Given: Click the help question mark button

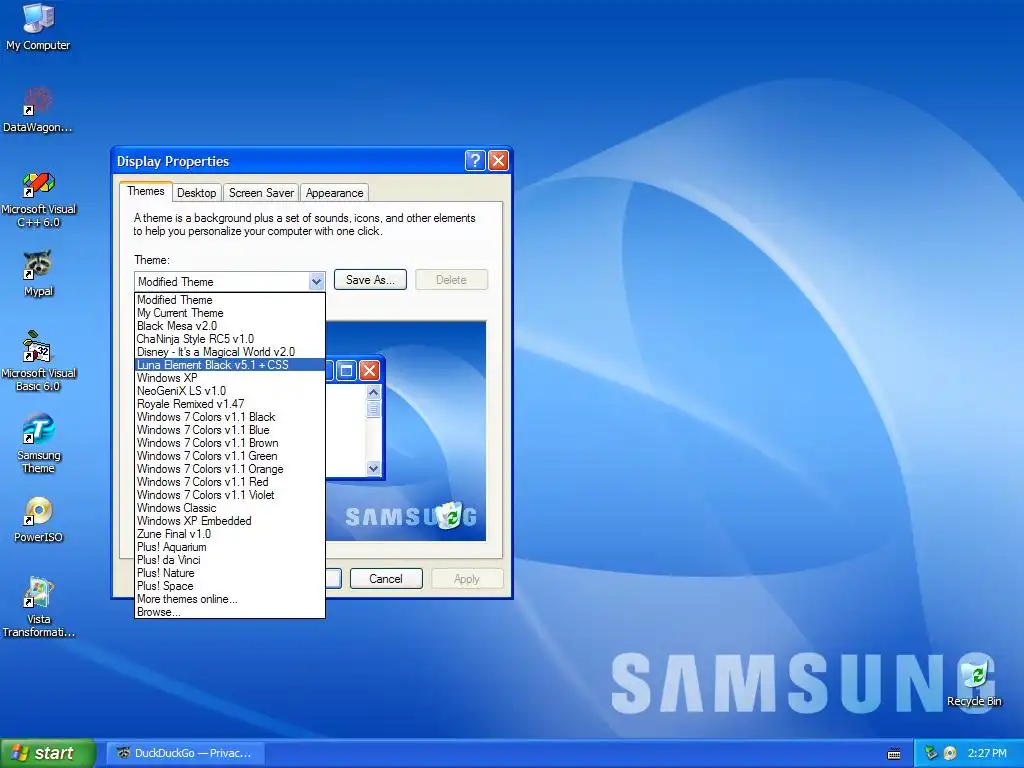Looking at the screenshot, I should tap(475, 161).
